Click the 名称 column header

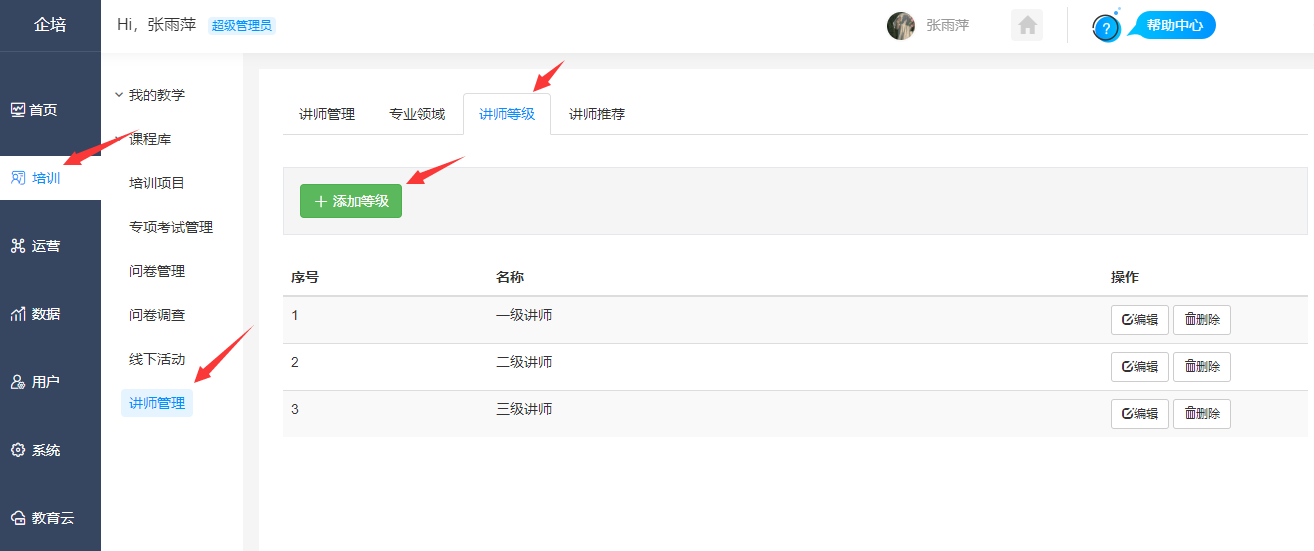tap(510, 277)
